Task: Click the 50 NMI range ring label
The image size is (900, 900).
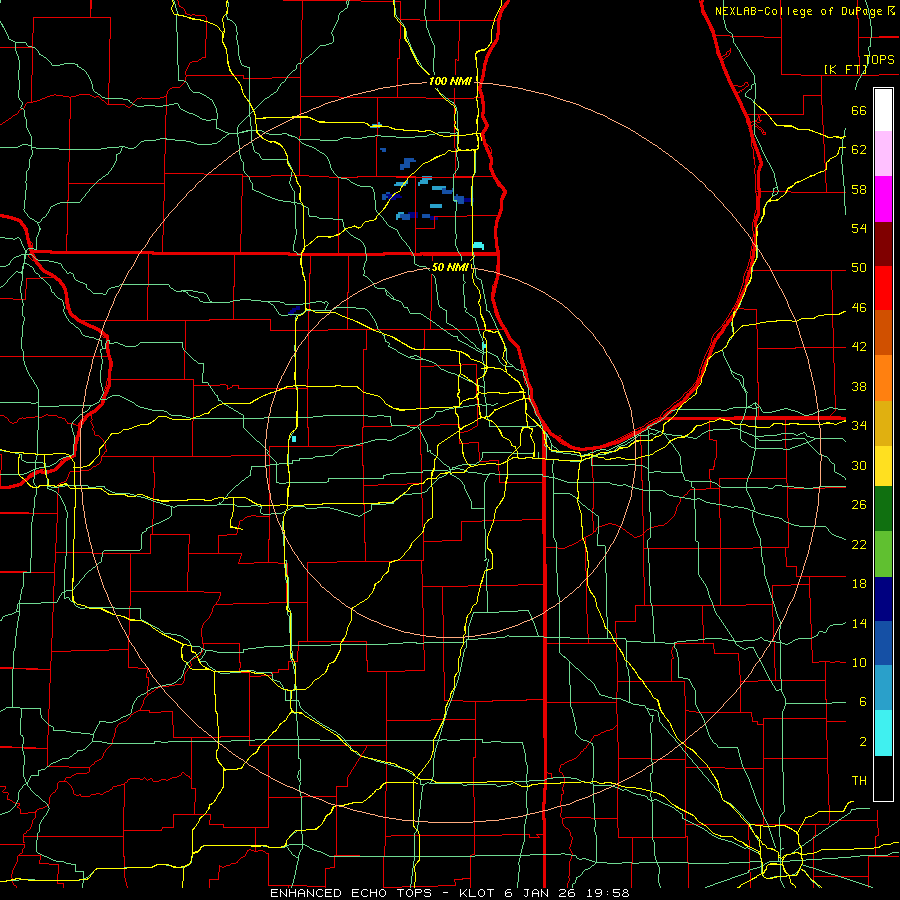Action: pyautogui.click(x=450, y=267)
